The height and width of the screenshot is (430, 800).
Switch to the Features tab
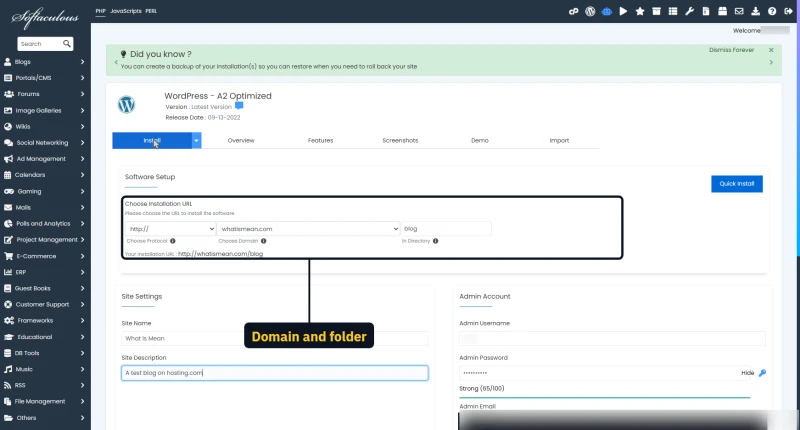[320, 140]
